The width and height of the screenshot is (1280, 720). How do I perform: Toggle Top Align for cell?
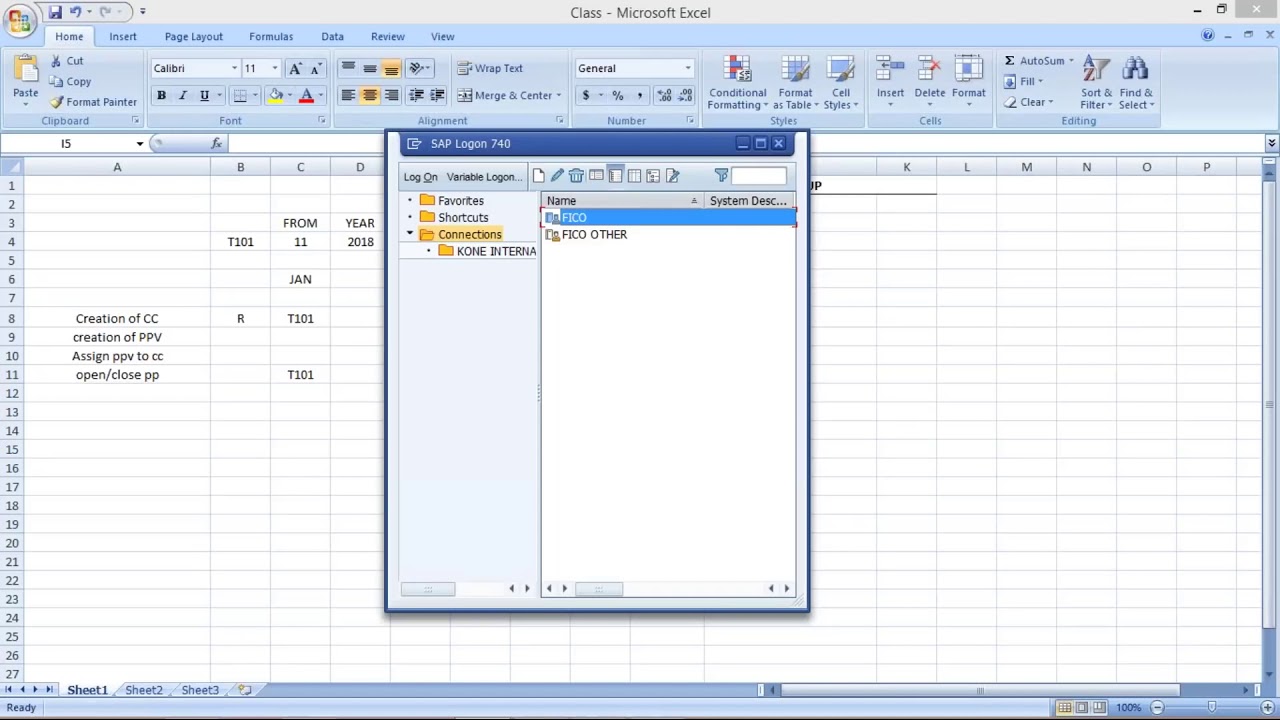click(x=348, y=68)
